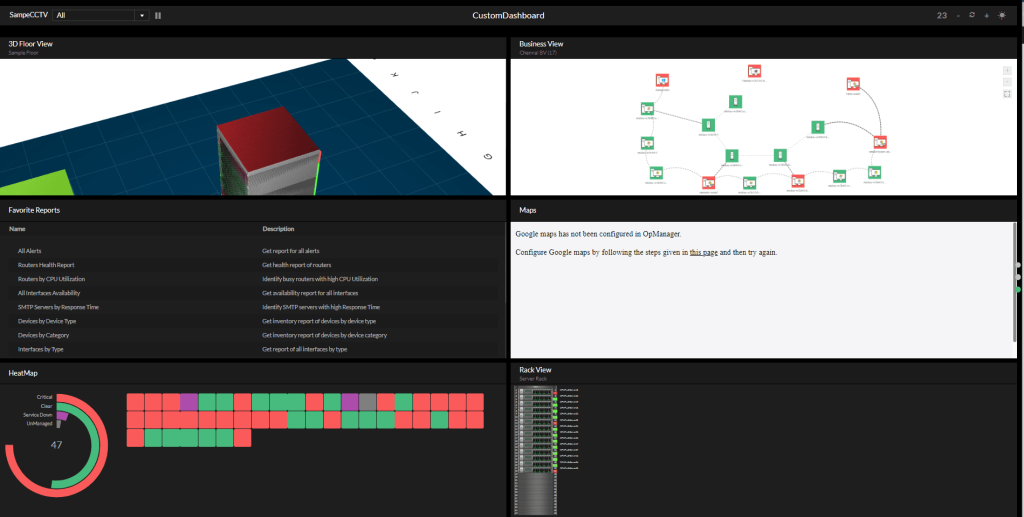Toggle the light/dark theme sun icon
The height and width of the screenshot is (517, 1024).
(1002, 16)
